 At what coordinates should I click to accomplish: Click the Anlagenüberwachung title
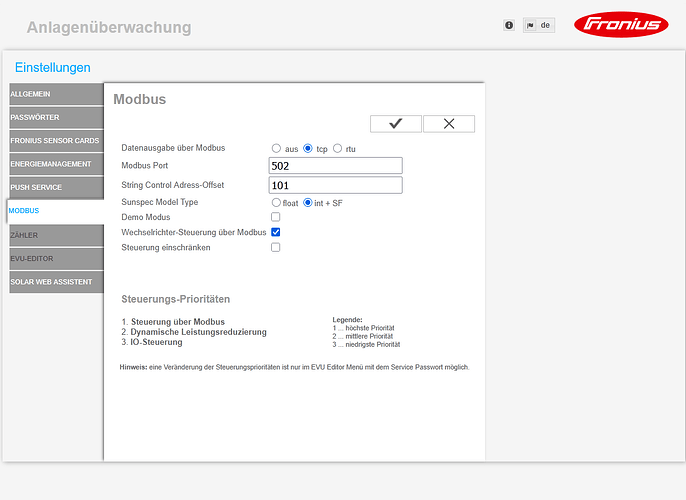tap(109, 27)
